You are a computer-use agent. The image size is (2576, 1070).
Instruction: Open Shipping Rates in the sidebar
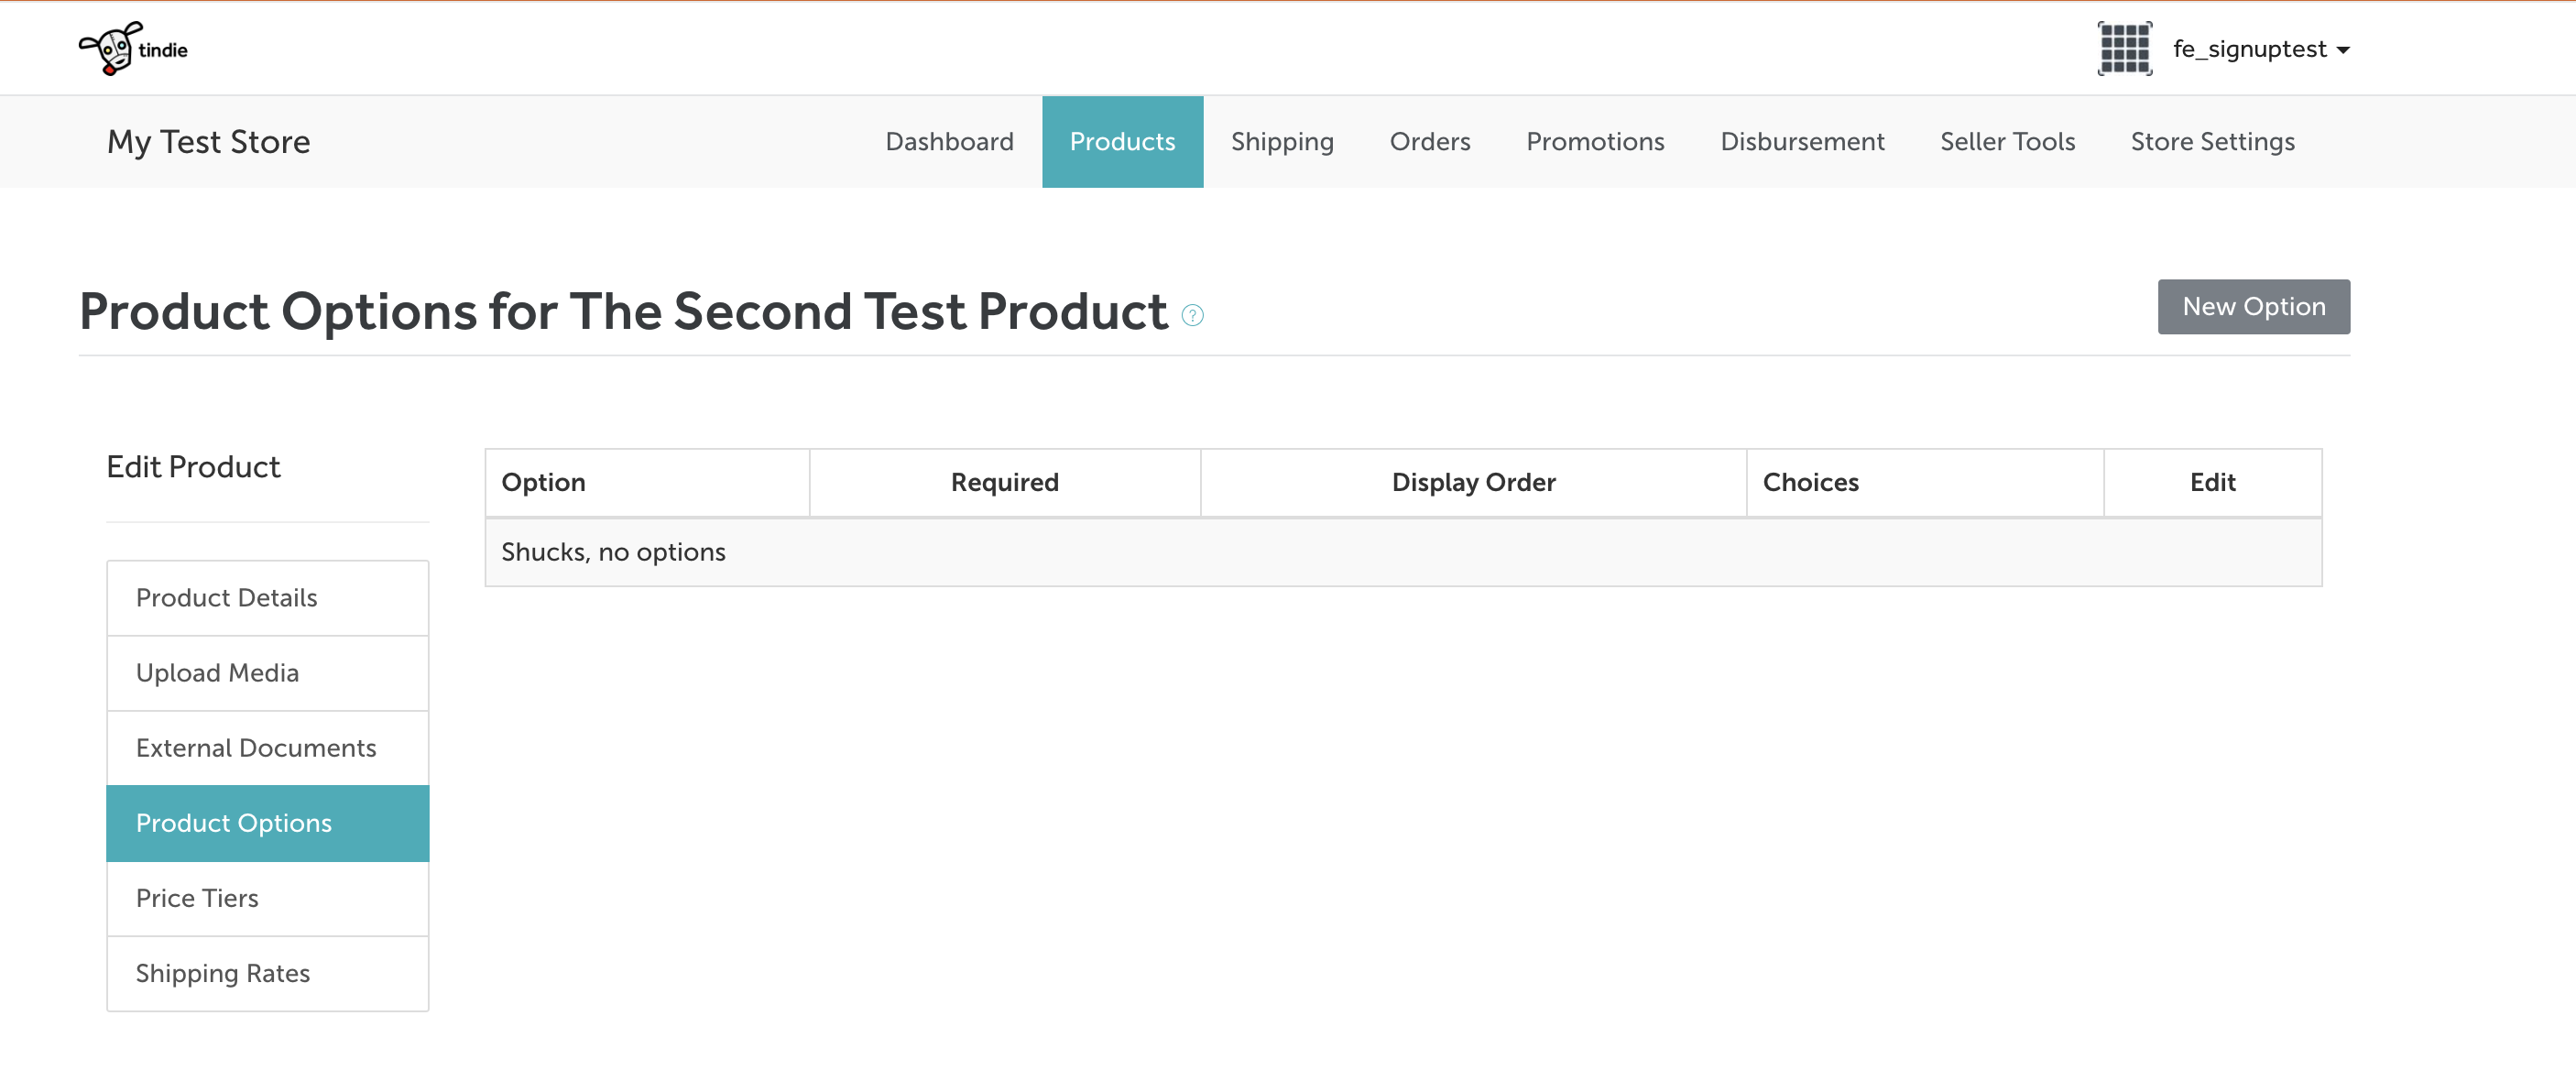[267, 973]
